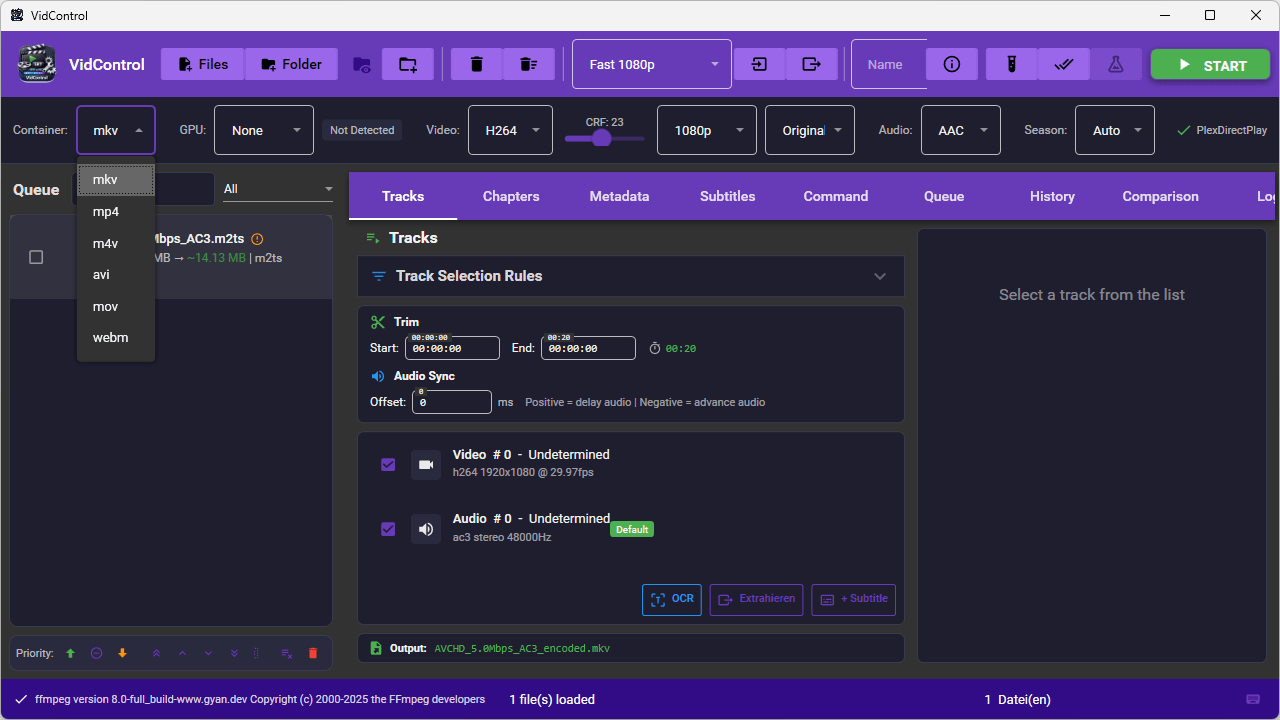Image resolution: width=1280 pixels, height=720 pixels.
Task: Open the Metadata tab
Action: [x=619, y=196]
